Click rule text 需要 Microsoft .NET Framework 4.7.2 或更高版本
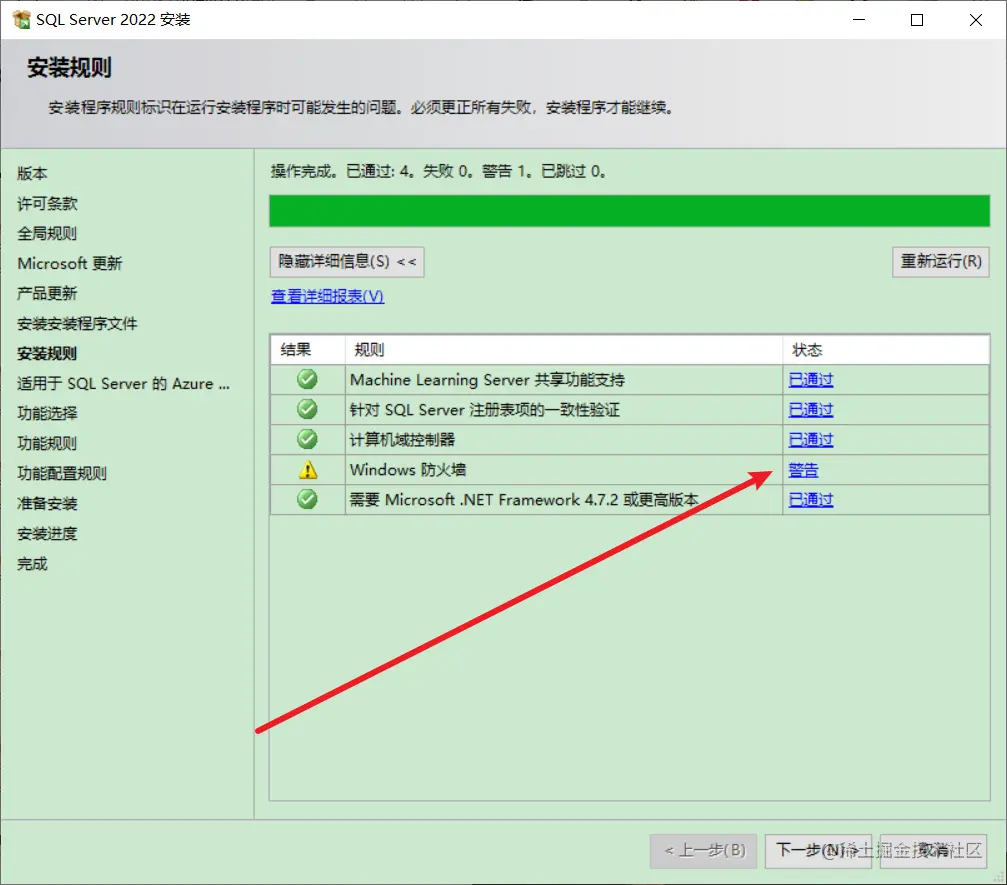This screenshot has width=1007, height=885. point(523,500)
